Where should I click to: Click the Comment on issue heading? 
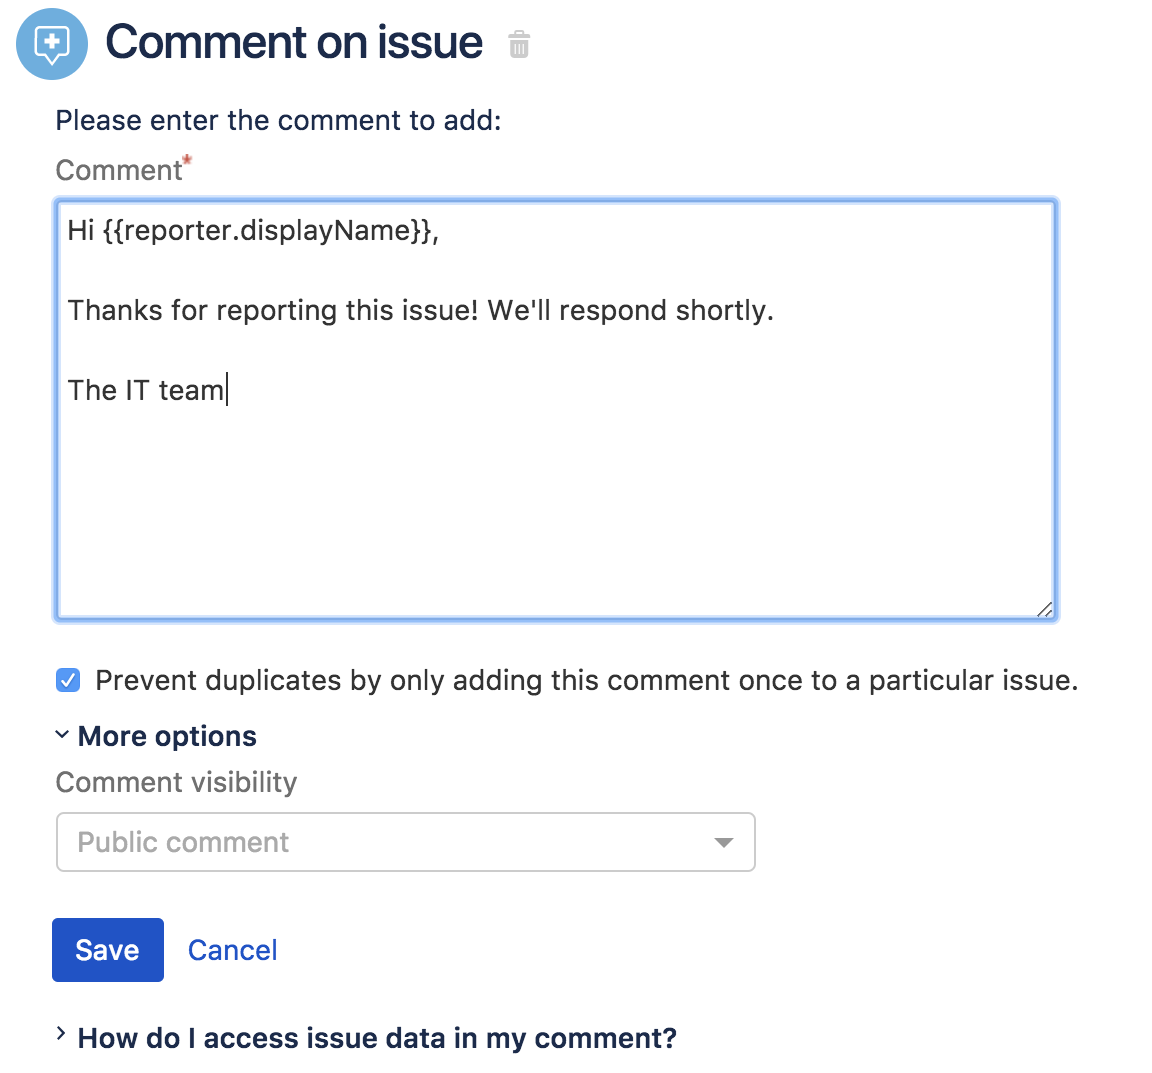[294, 43]
